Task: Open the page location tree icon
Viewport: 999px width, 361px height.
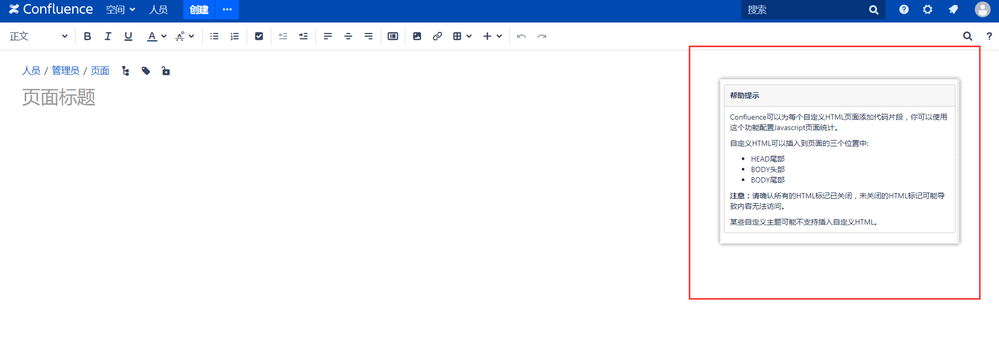Action: click(x=126, y=71)
